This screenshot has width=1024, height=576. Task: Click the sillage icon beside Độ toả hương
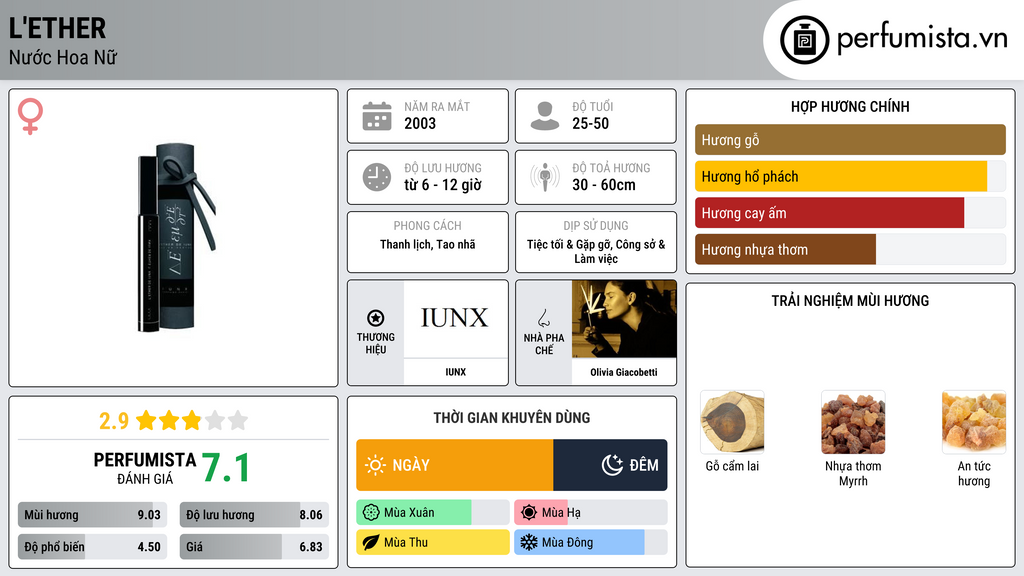[545, 177]
